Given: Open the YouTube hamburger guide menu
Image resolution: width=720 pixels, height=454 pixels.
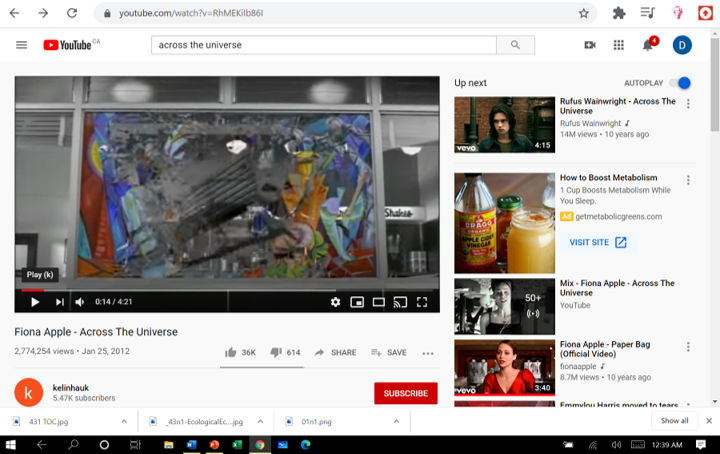Looking at the screenshot, I should (22, 45).
